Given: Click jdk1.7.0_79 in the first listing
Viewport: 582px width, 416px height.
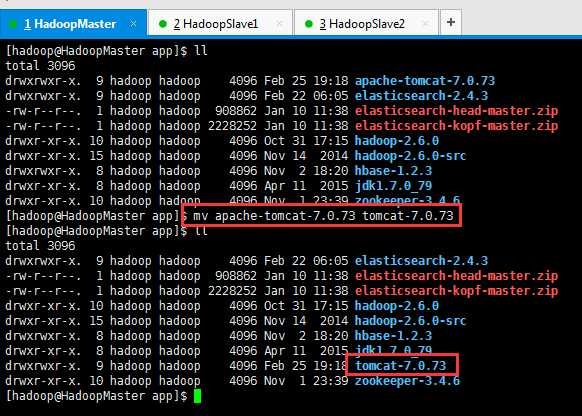Looking at the screenshot, I should click(393, 186).
